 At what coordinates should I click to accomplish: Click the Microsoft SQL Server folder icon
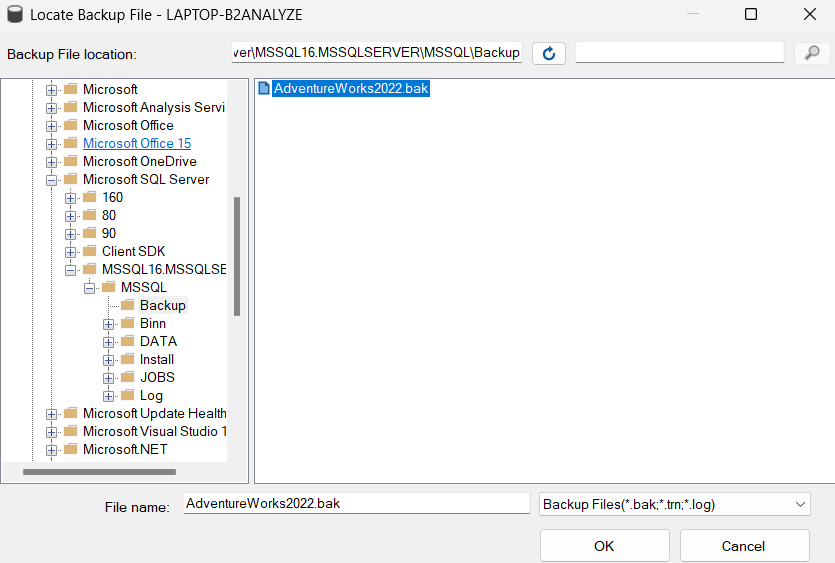[x=70, y=178]
